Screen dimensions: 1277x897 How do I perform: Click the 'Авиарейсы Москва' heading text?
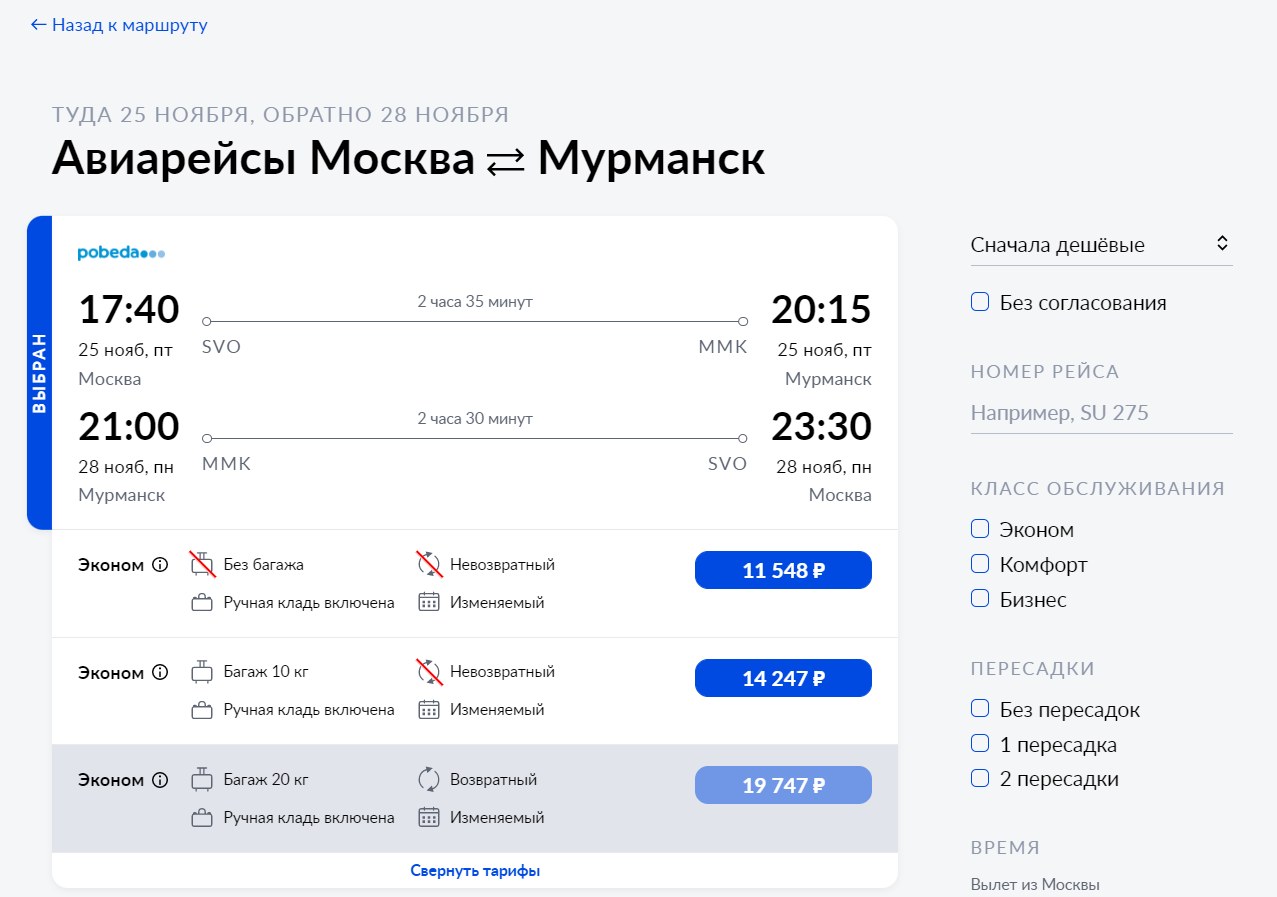click(x=263, y=159)
